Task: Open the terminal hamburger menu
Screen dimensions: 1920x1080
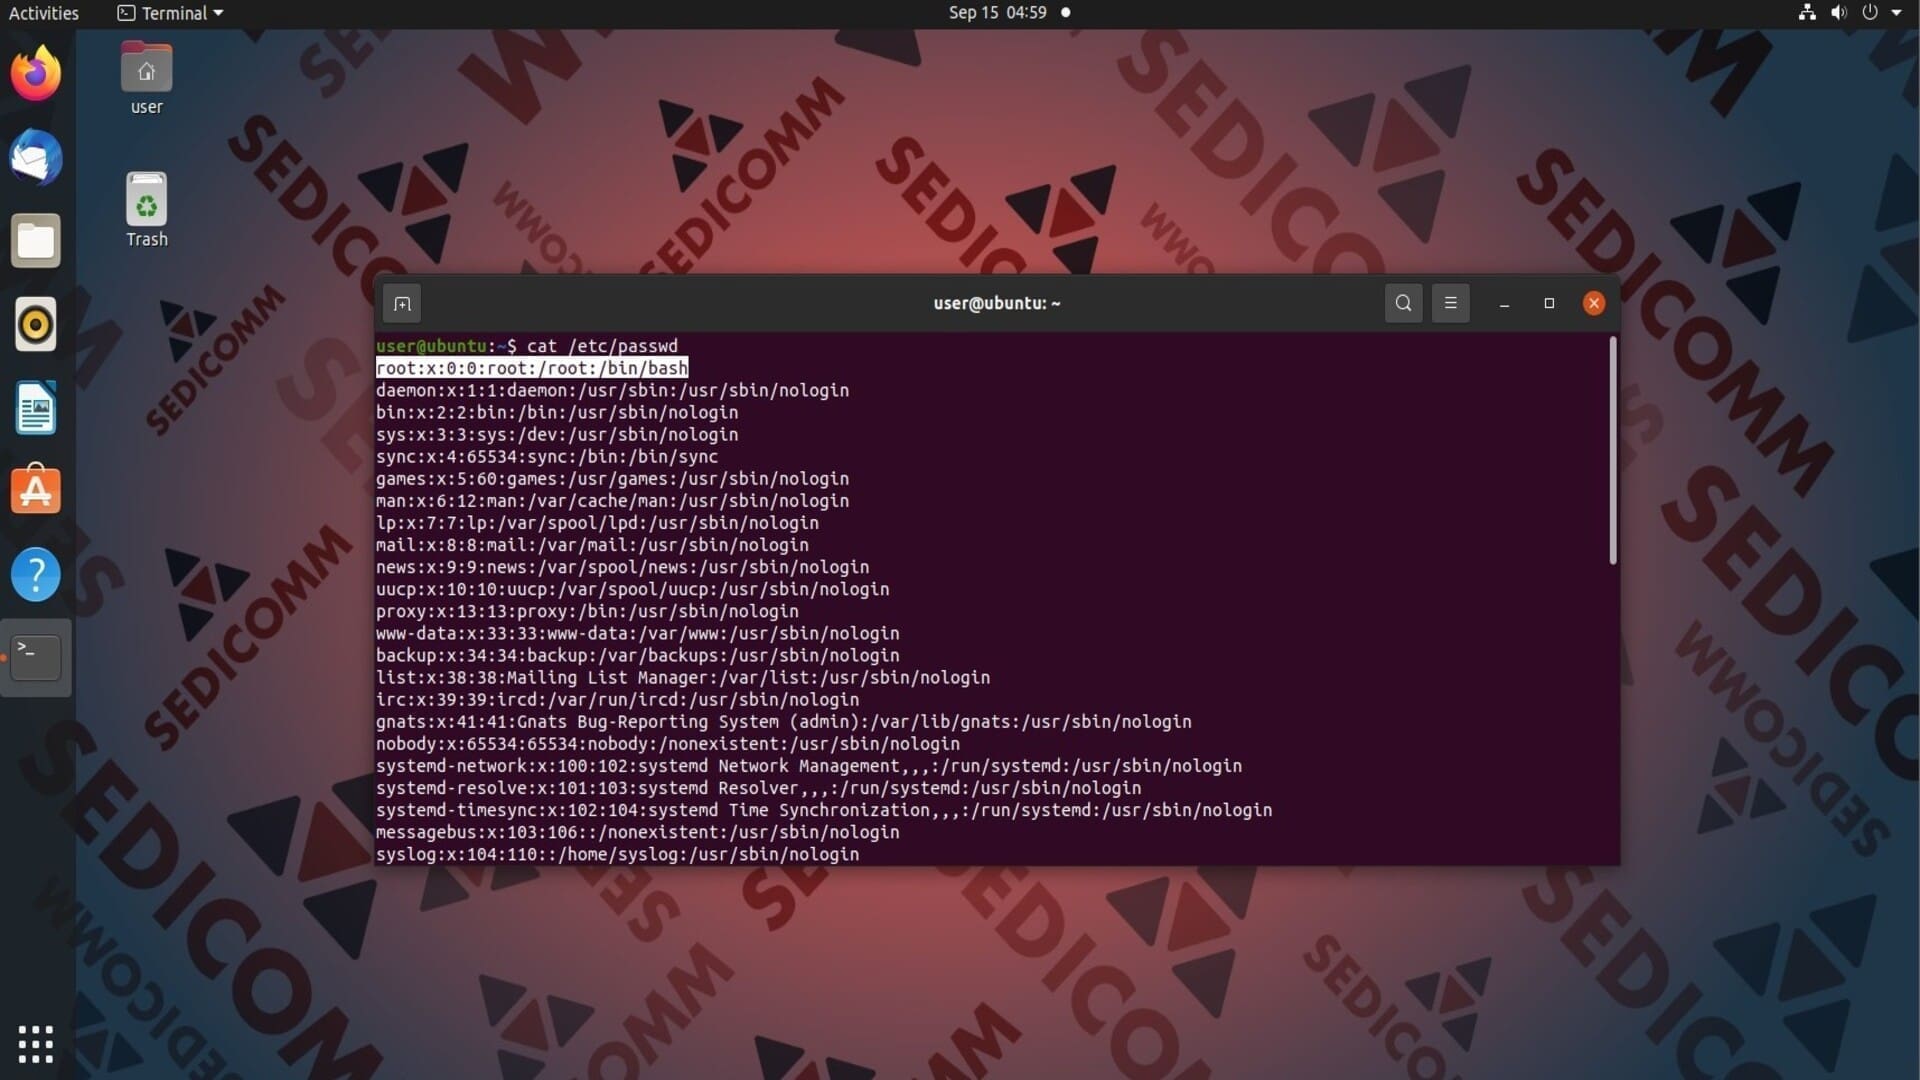Action: pyautogui.click(x=1450, y=303)
